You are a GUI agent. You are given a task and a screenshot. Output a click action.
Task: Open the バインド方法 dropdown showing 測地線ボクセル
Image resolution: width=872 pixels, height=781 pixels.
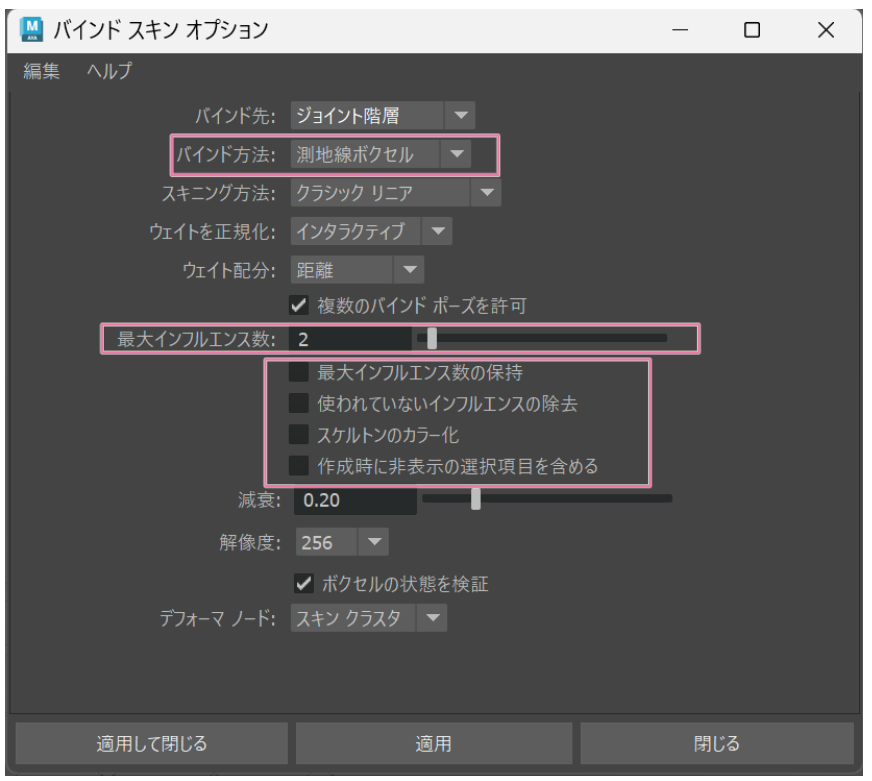381,154
